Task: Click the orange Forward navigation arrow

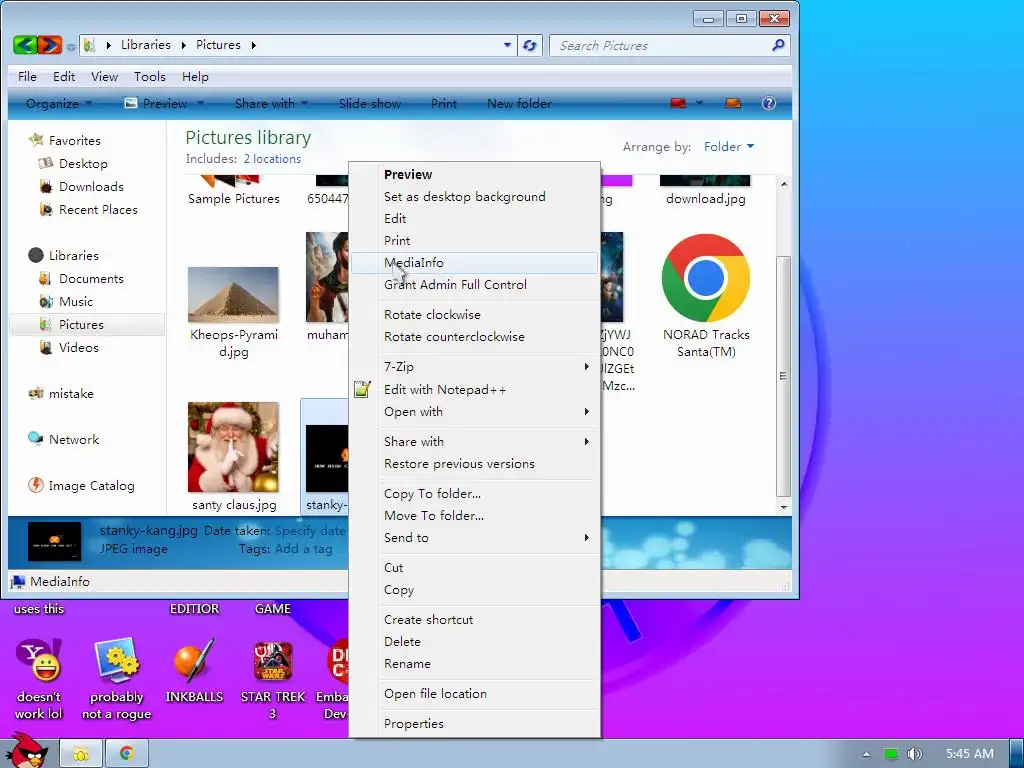Action: point(50,45)
